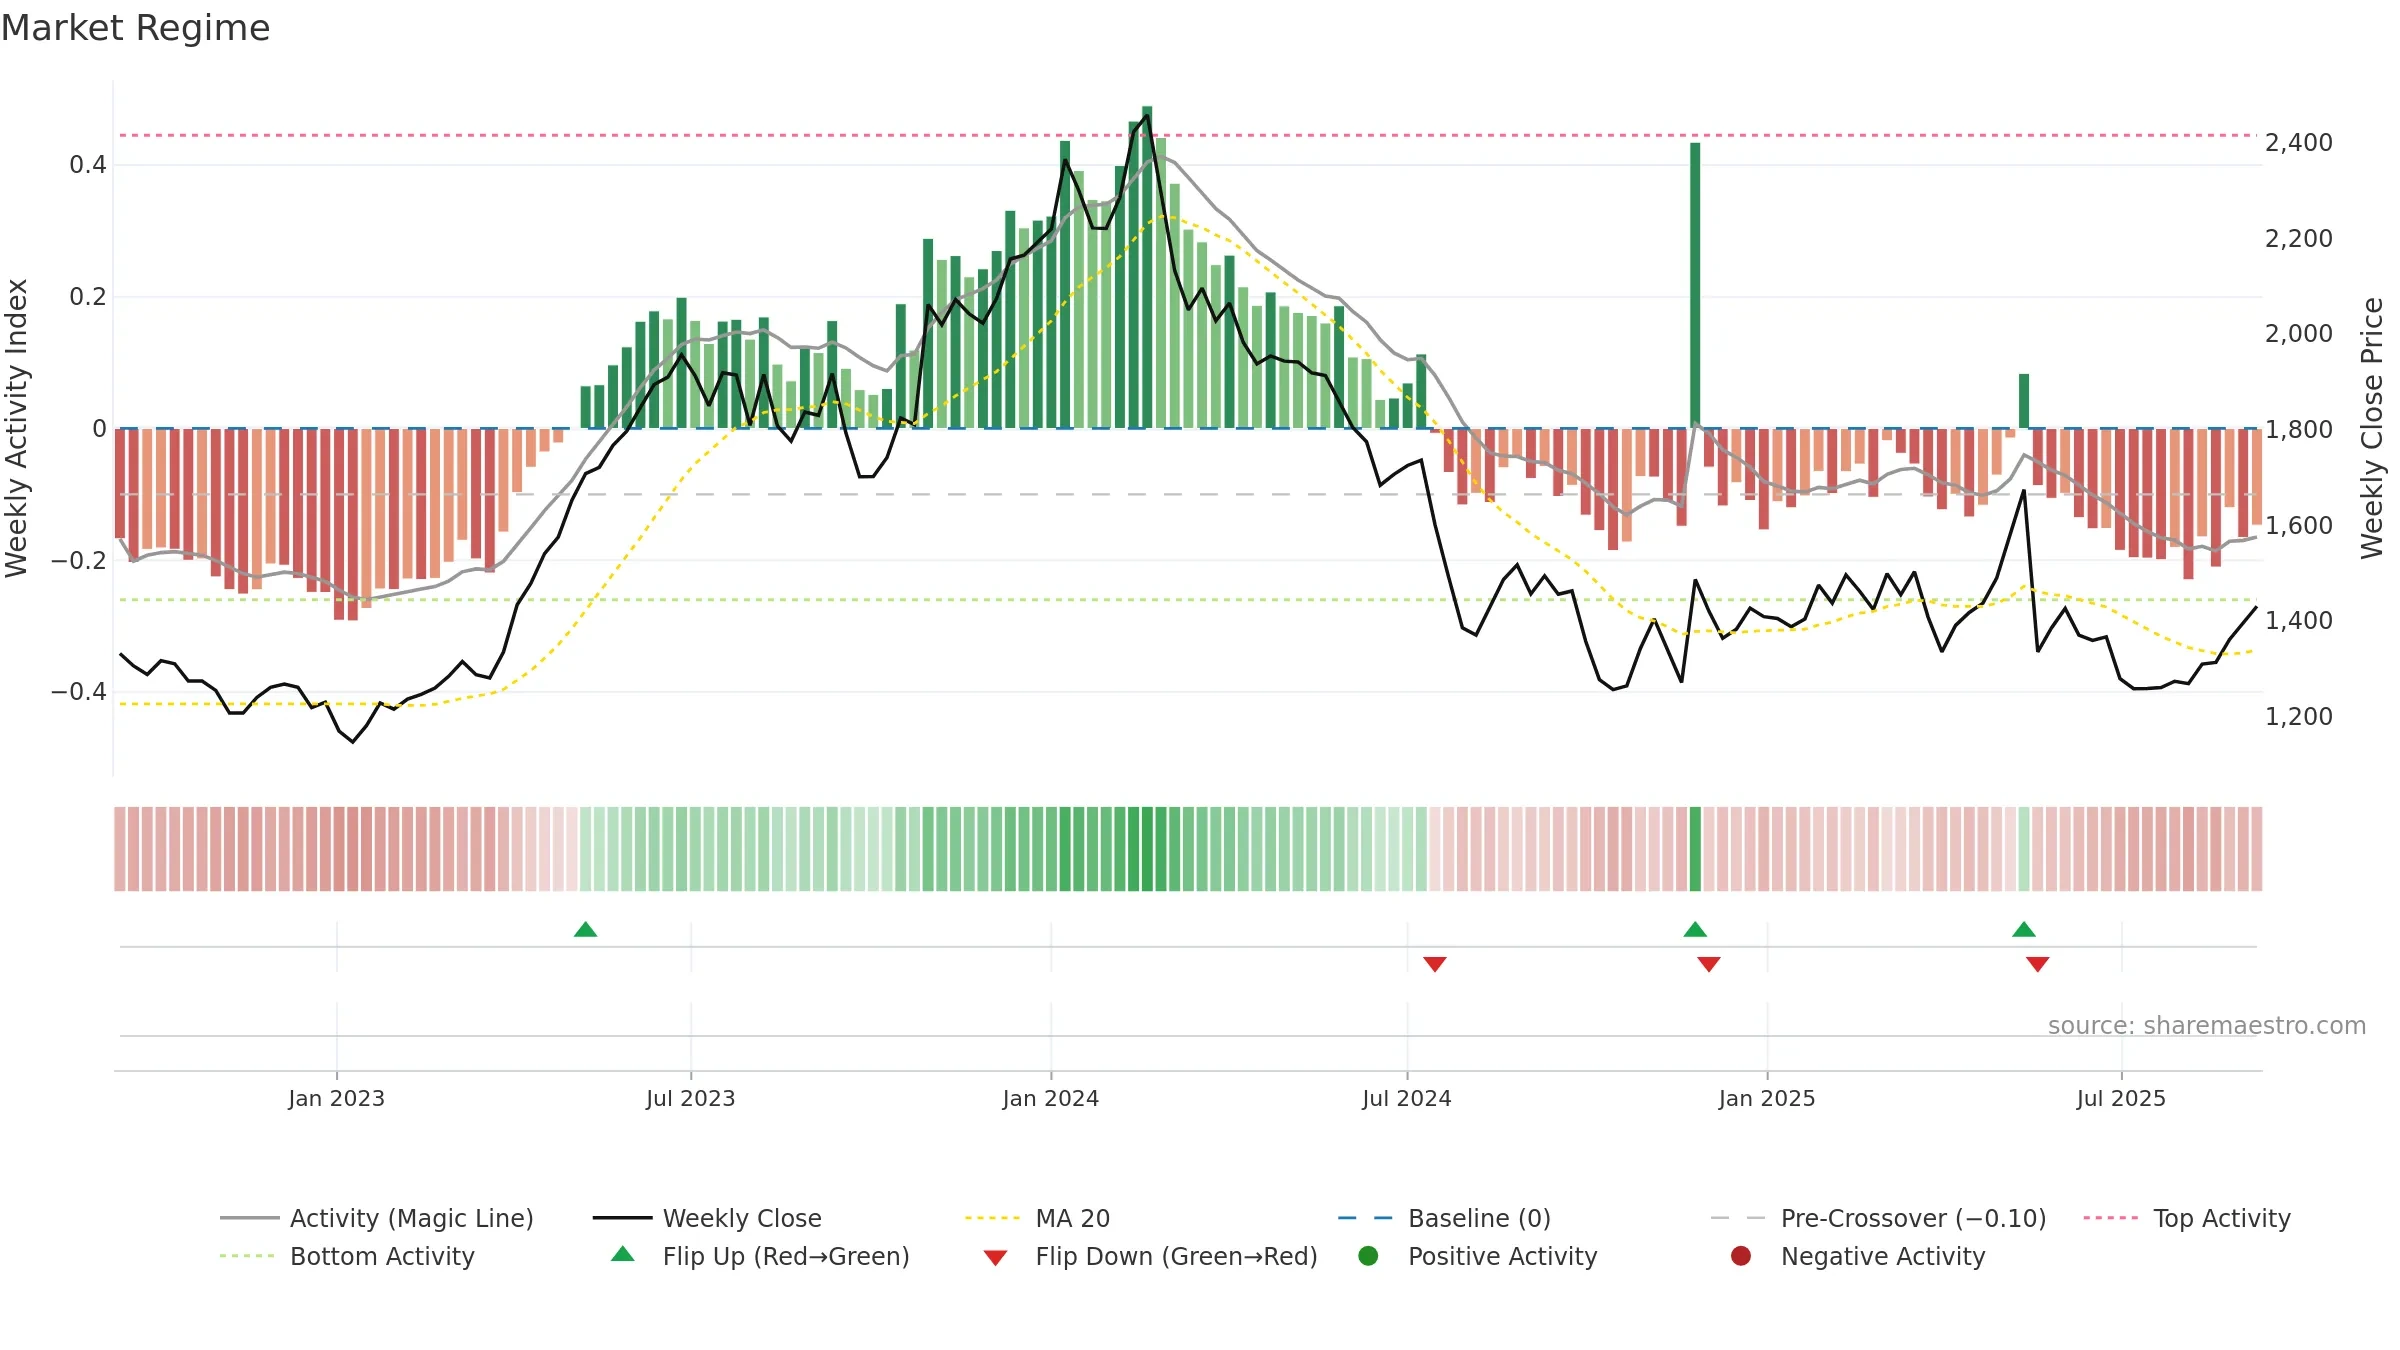2400x1350 pixels.
Task: Click the first green flip-up triangle before Jul 2023
Action: tap(586, 930)
